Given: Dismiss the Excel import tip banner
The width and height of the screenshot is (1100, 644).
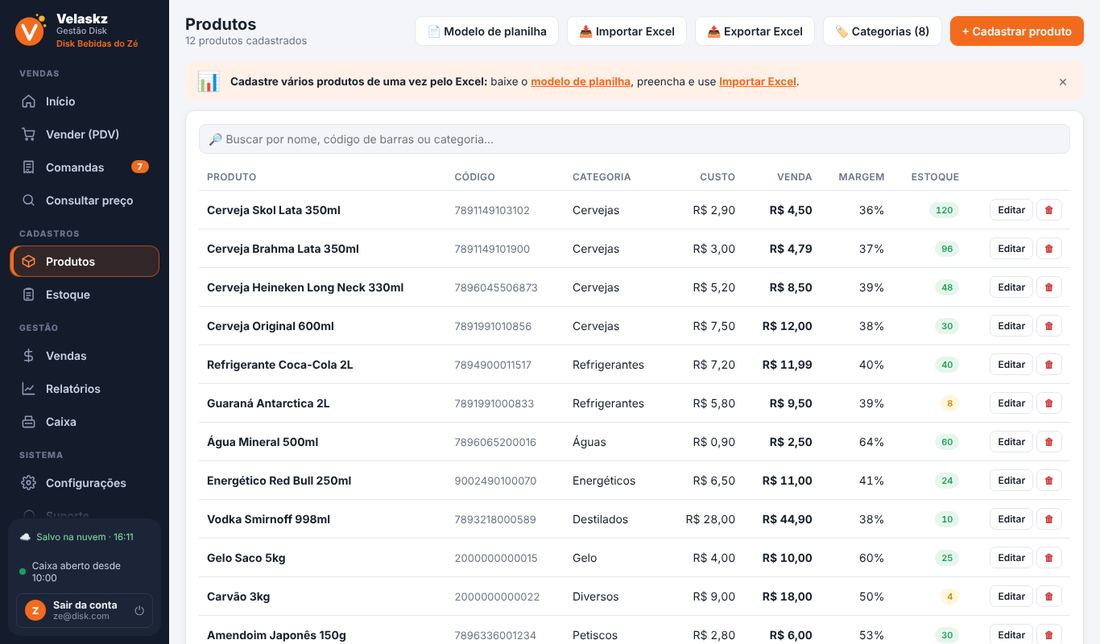Looking at the screenshot, I should (1063, 82).
